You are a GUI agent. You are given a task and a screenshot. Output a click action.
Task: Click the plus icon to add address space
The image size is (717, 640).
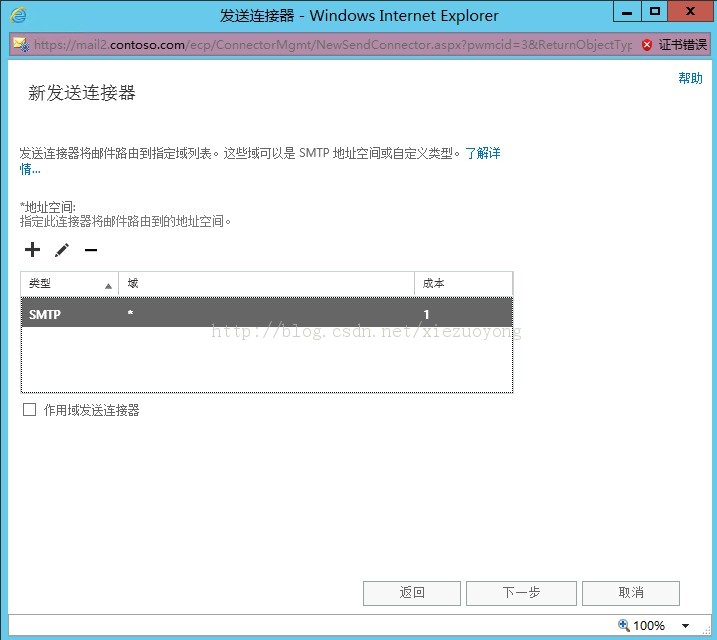point(32,250)
